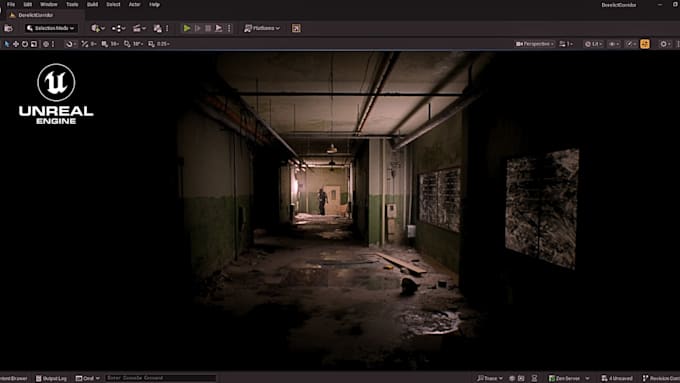
Task: Open the Edit menu
Action: (28, 4)
